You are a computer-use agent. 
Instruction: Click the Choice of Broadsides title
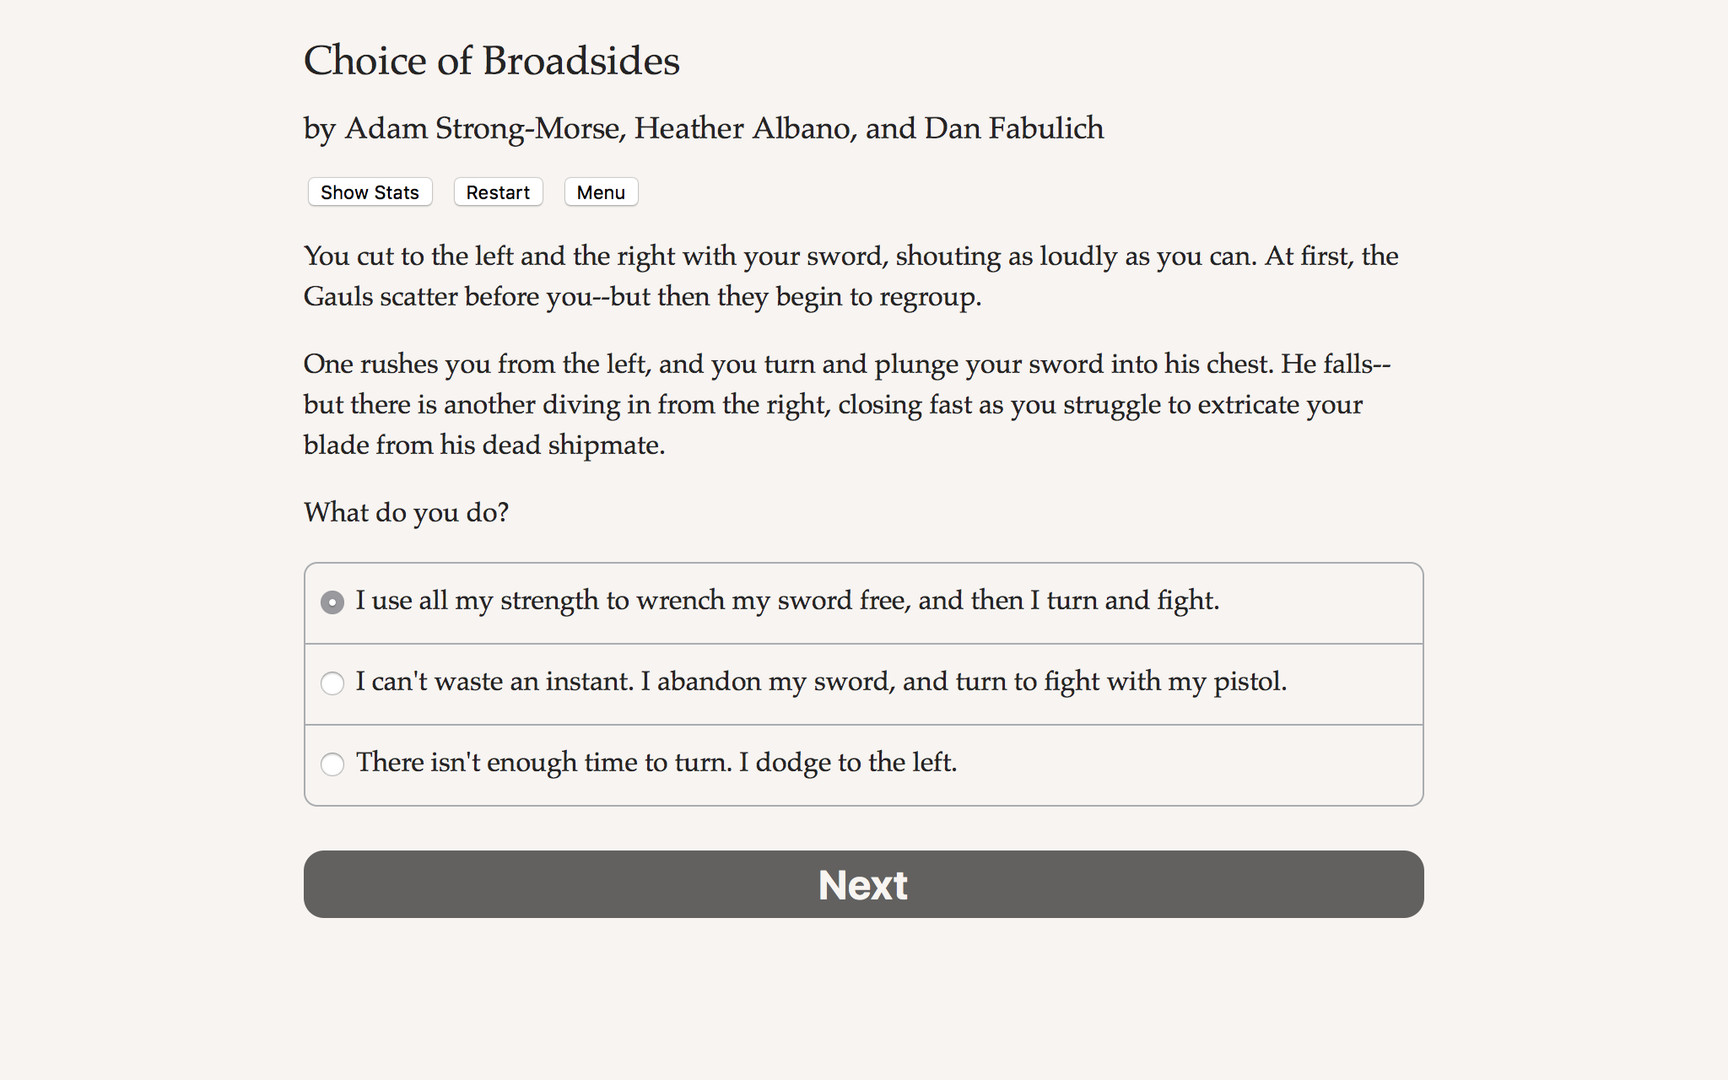click(491, 61)
